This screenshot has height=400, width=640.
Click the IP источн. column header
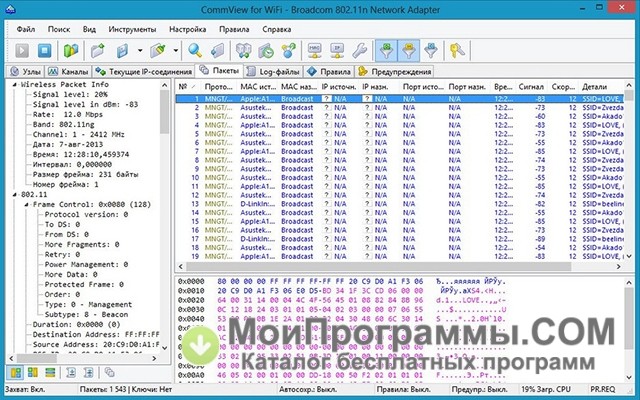pos(339,87)
